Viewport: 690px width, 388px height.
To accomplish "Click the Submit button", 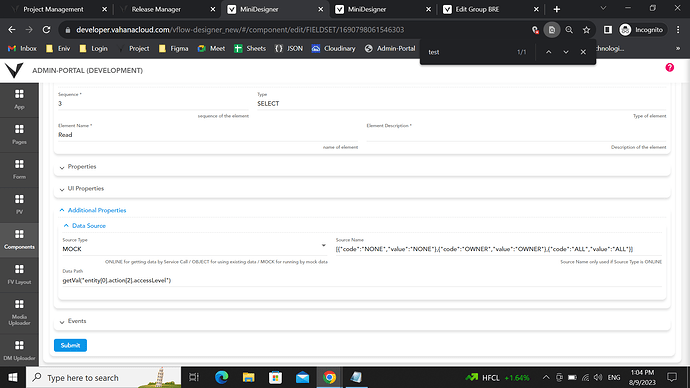I will (x=70, y=345).
